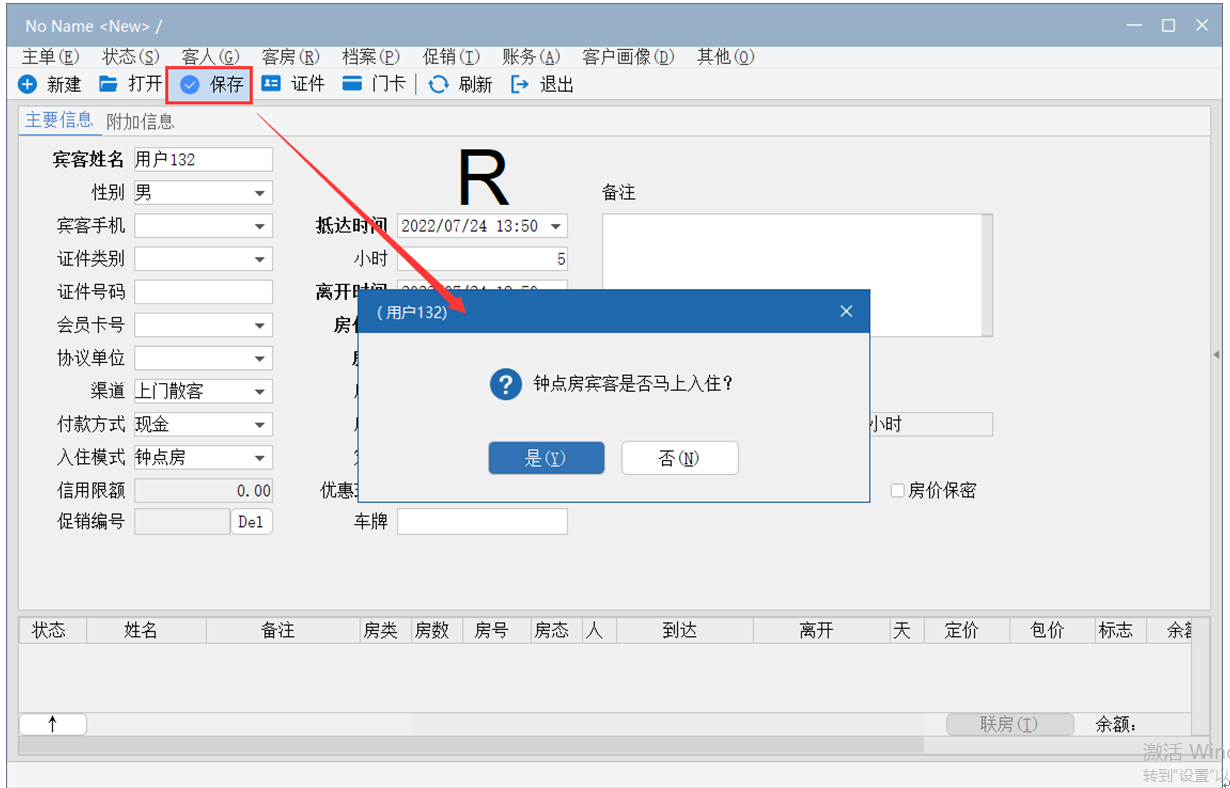Click the 门卡 (door card) toolbar icon
This screenshot has height=788, width=1230.
coord(352,84)
